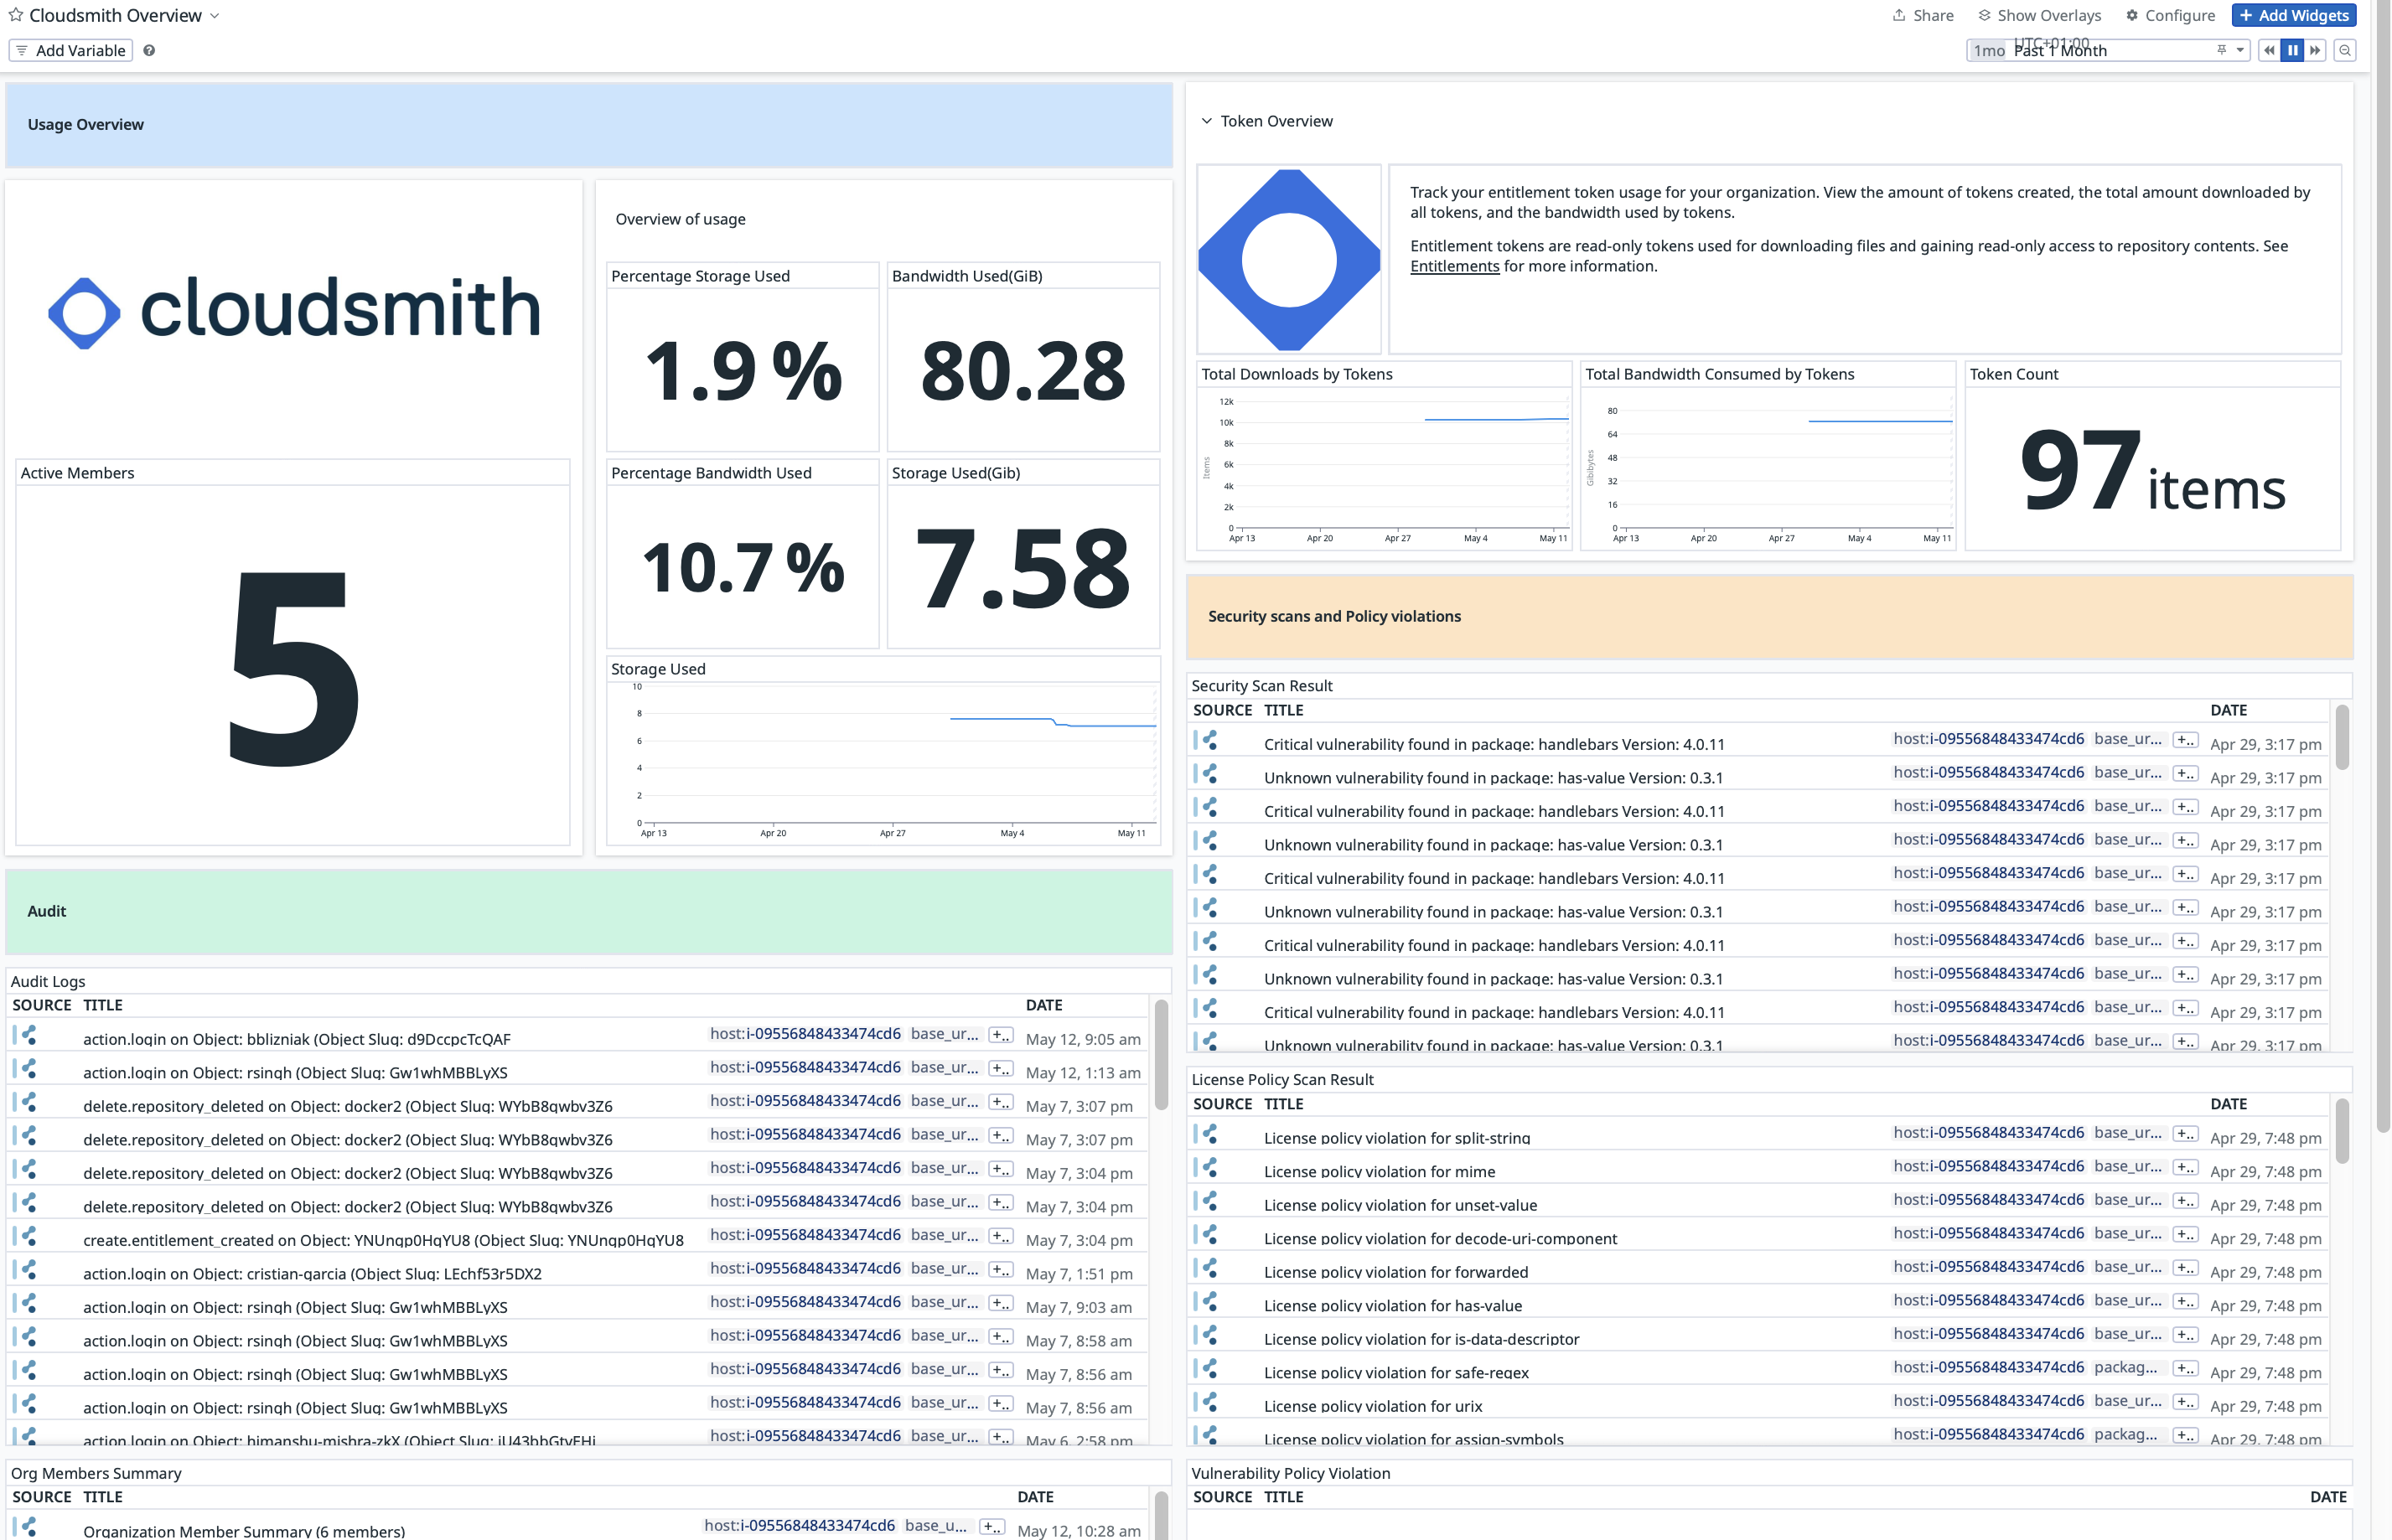Image resolution: width=2392 pixels, height=1540 pixels.
Task: Open the Configure menu
Action: (x=2169, y=15)
